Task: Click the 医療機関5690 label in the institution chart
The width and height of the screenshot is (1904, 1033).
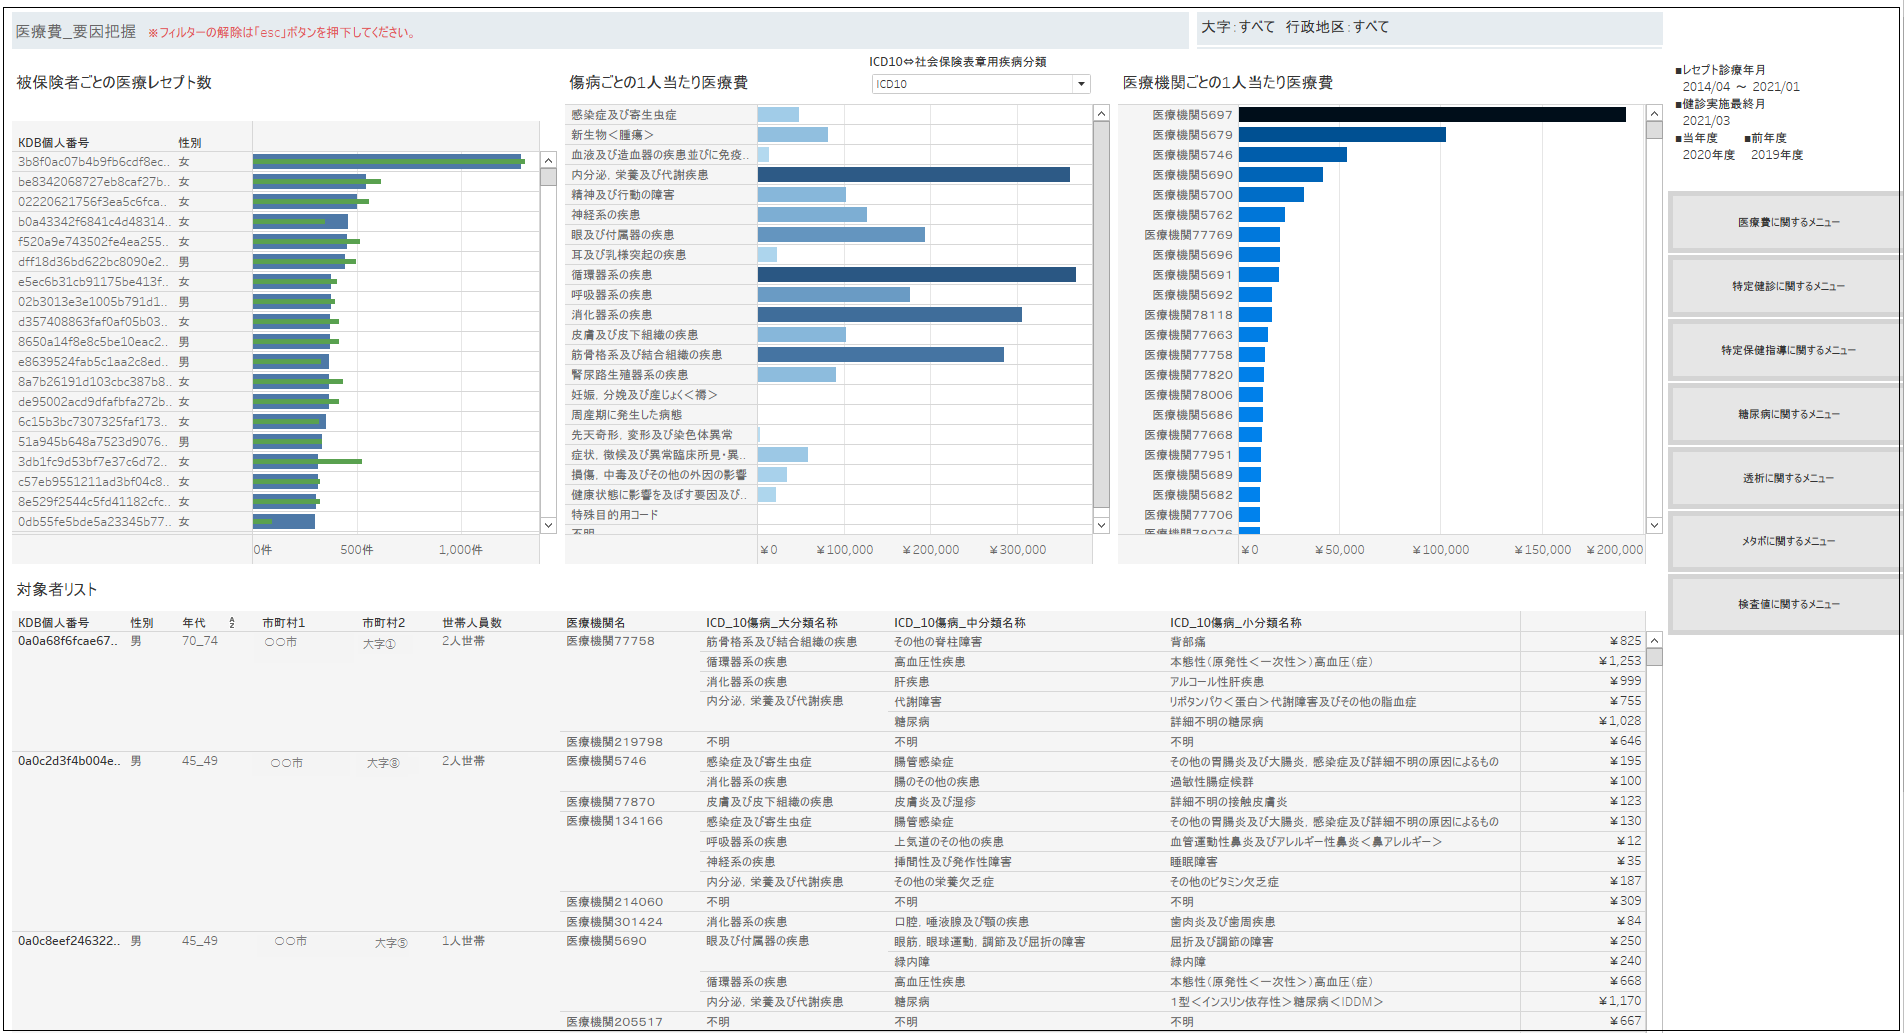Action: (1192, 175)
